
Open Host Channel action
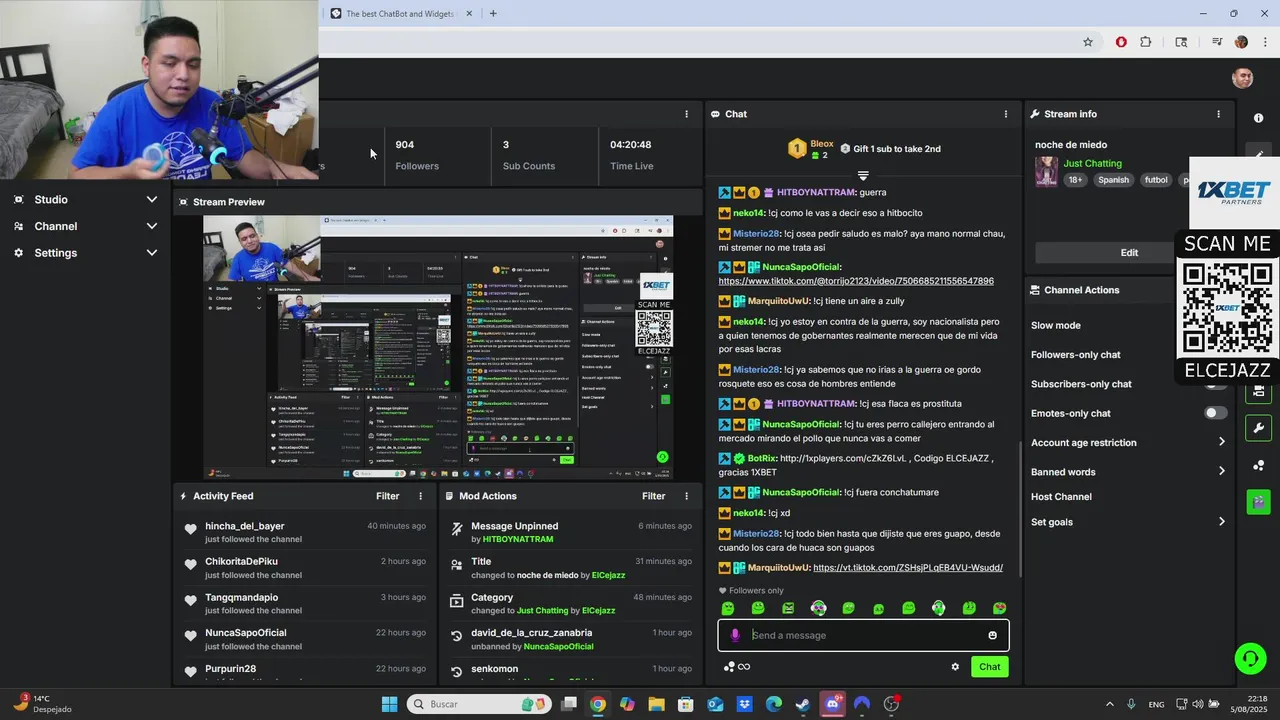tap(1061, 497)
